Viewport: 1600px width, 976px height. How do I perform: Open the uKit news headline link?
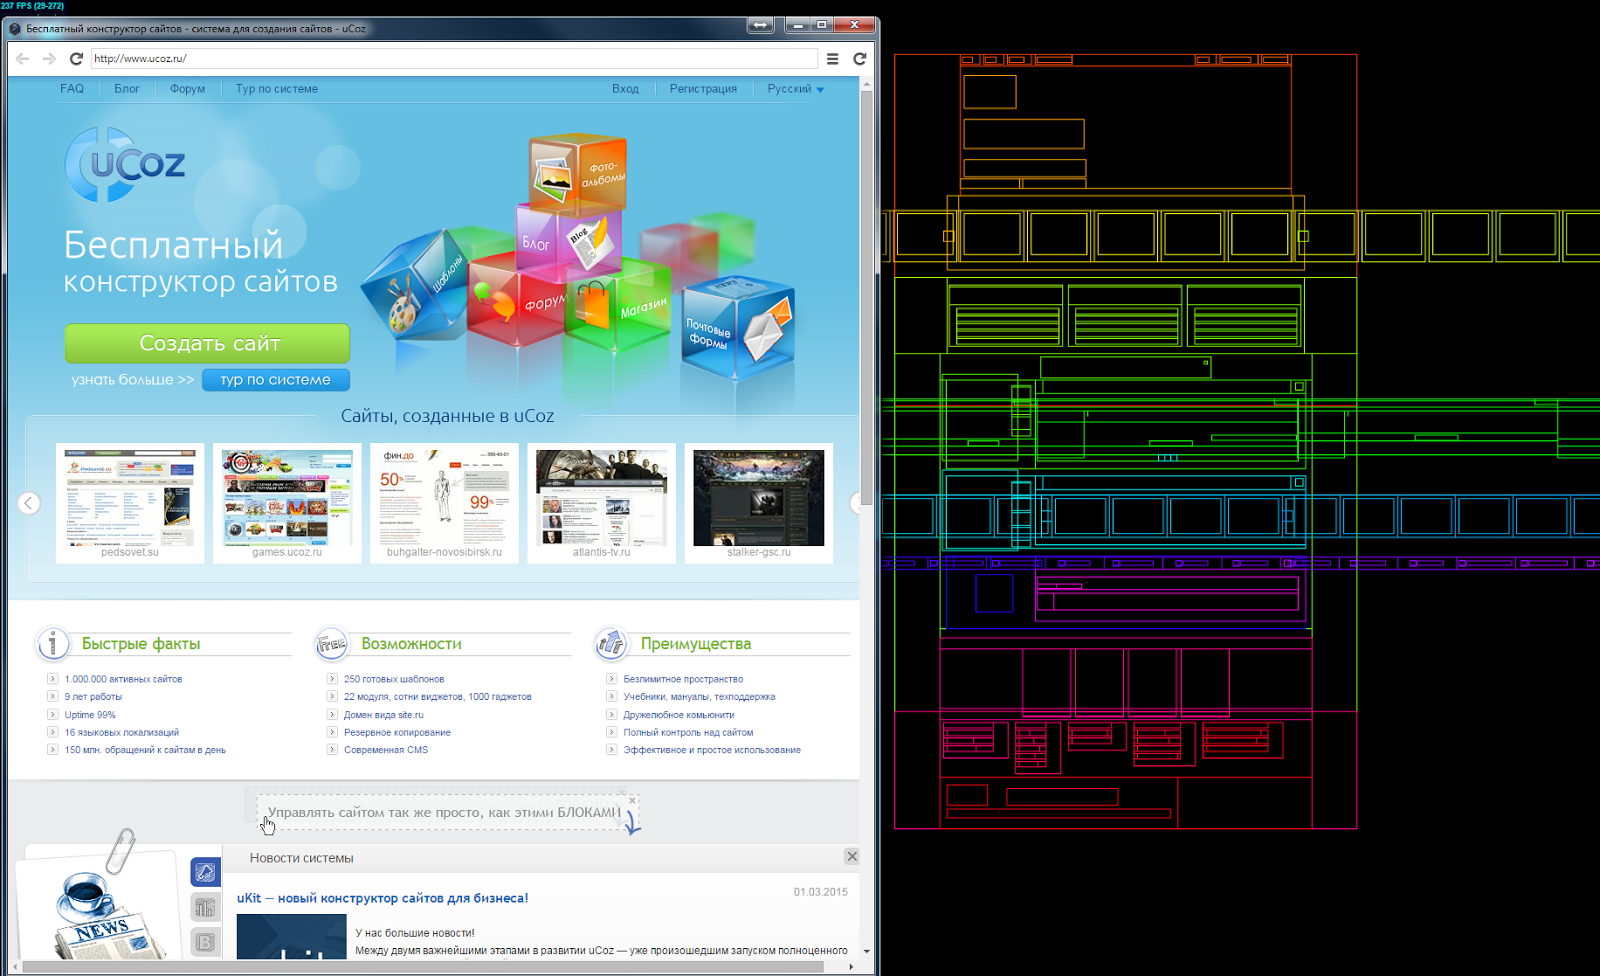pos(383,898)
